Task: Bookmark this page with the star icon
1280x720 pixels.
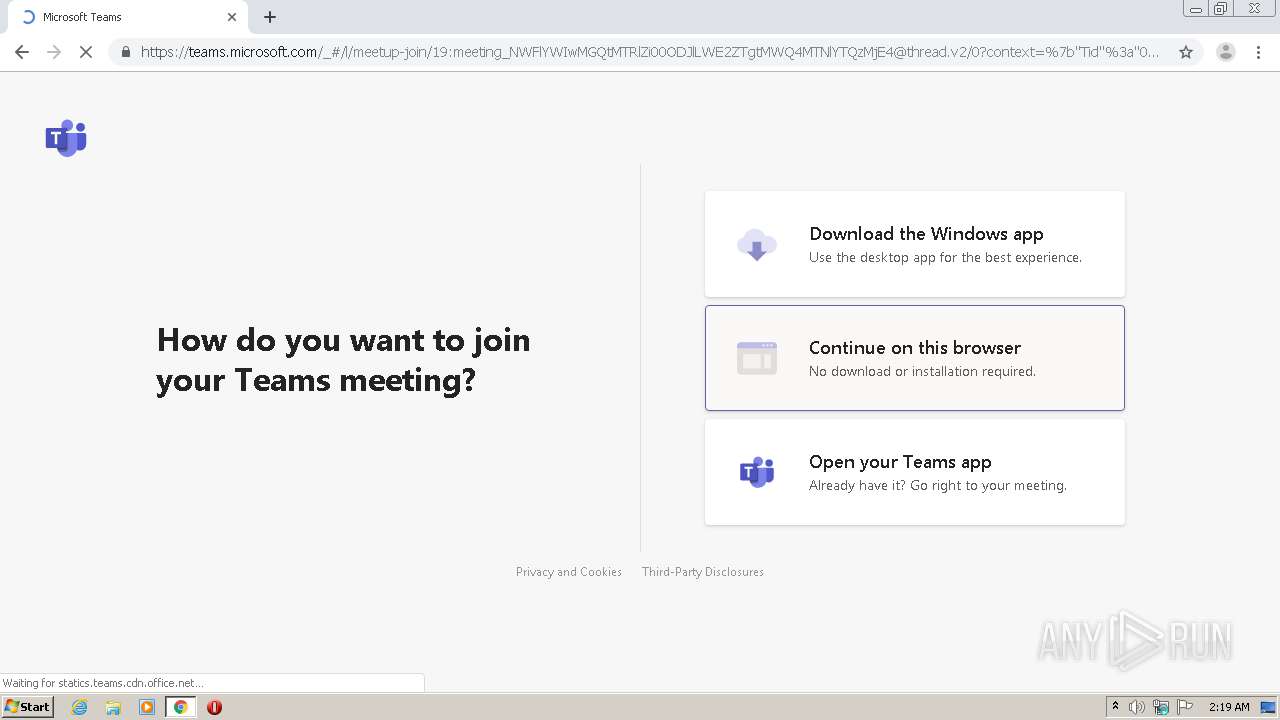Action: (1186, 52)
